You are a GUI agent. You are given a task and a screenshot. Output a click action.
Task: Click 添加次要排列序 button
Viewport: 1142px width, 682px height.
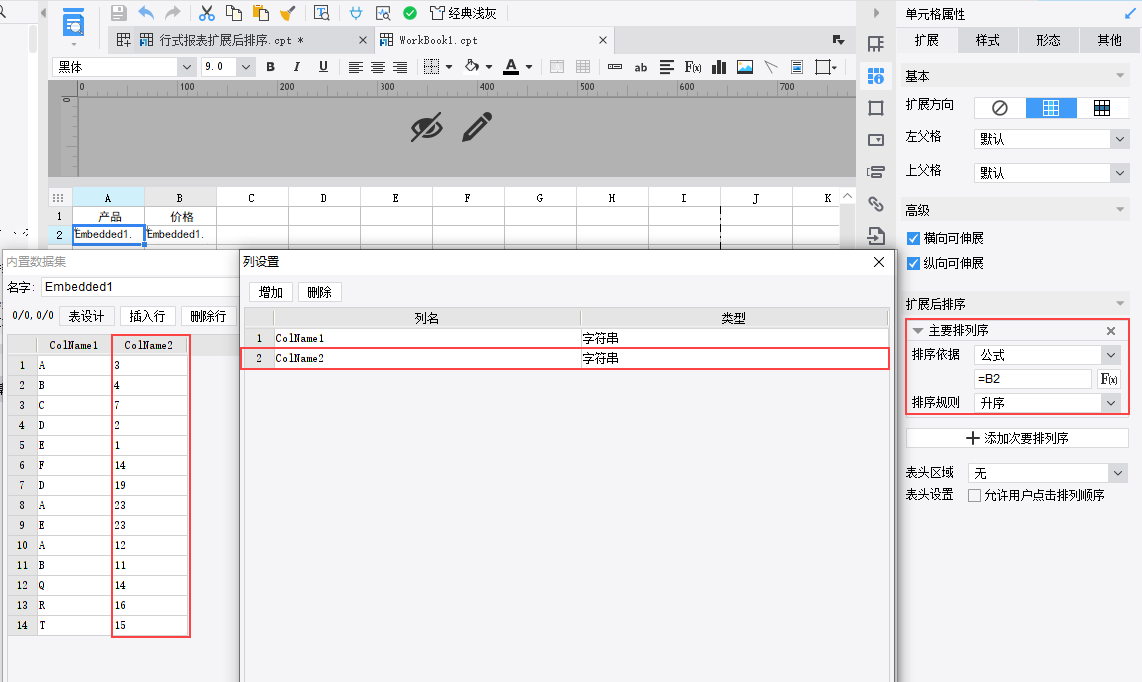[x=1017, y=438]
